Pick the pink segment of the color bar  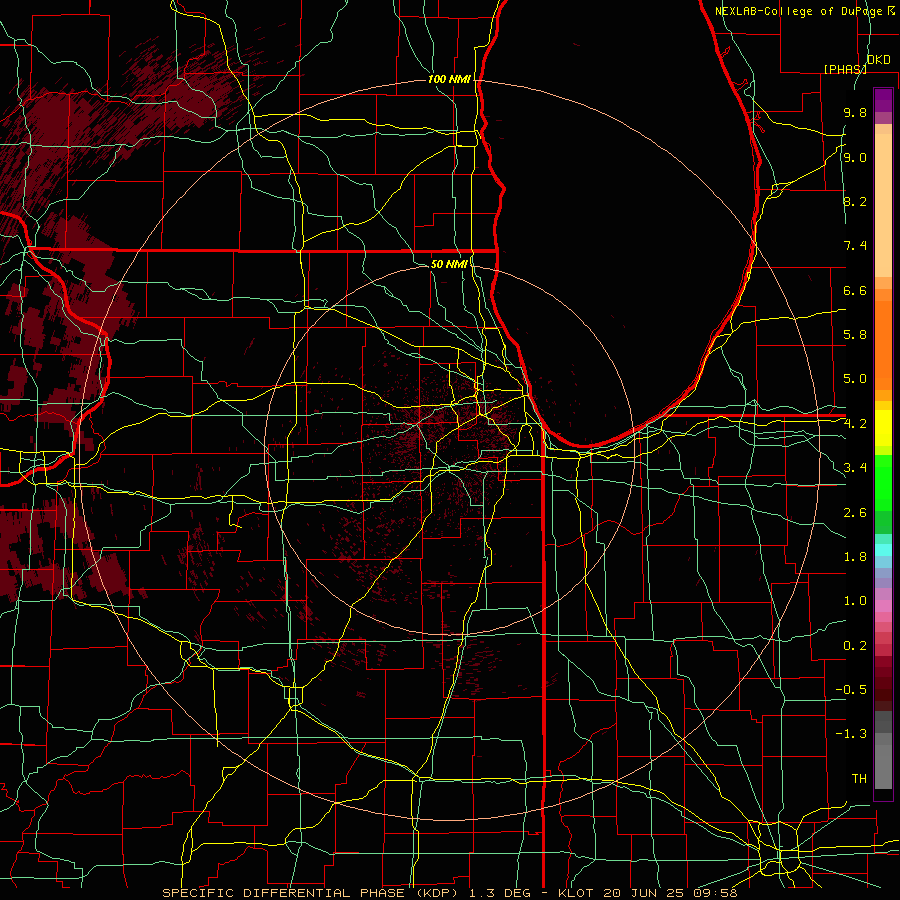click(x=883, y=606)
